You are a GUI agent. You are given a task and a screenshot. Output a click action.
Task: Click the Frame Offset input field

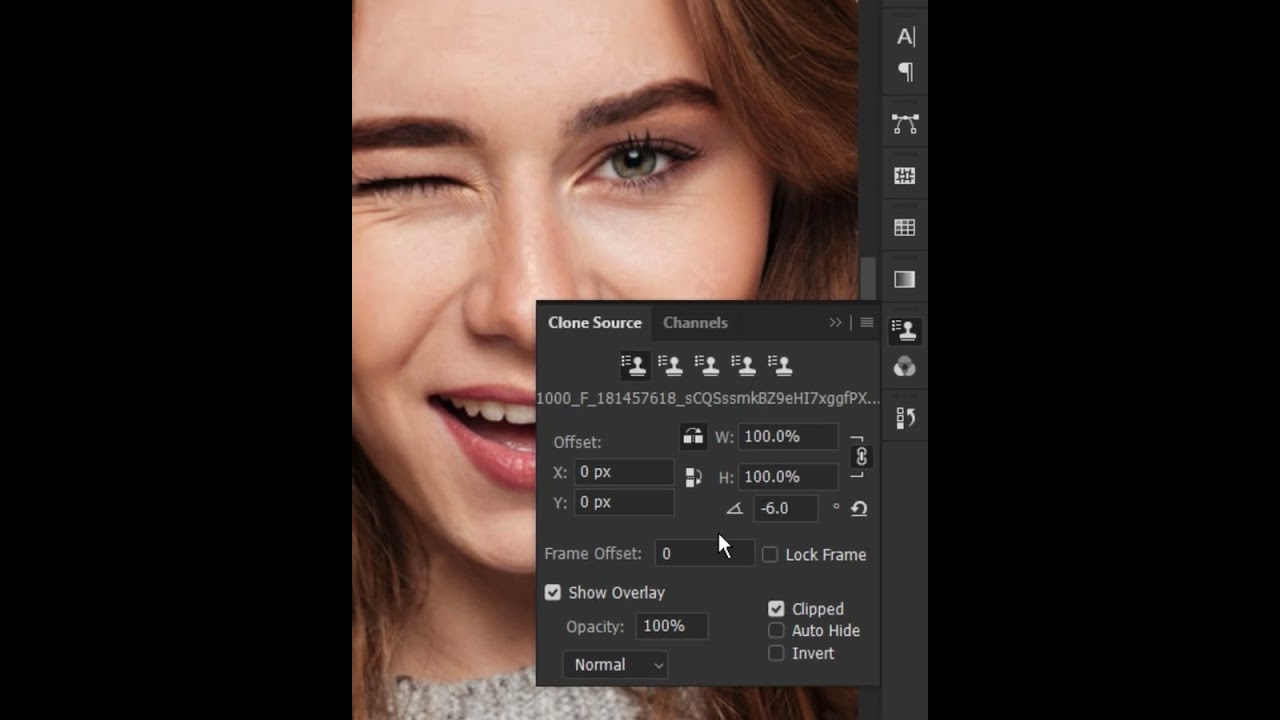point(704,553)
